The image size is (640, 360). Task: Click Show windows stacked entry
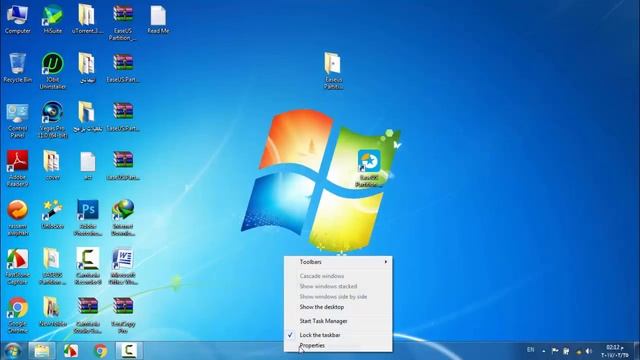(338, 286)
